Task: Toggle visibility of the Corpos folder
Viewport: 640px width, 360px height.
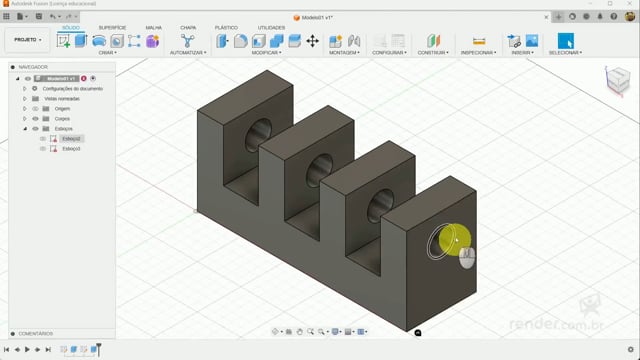Action: (36, 119)
